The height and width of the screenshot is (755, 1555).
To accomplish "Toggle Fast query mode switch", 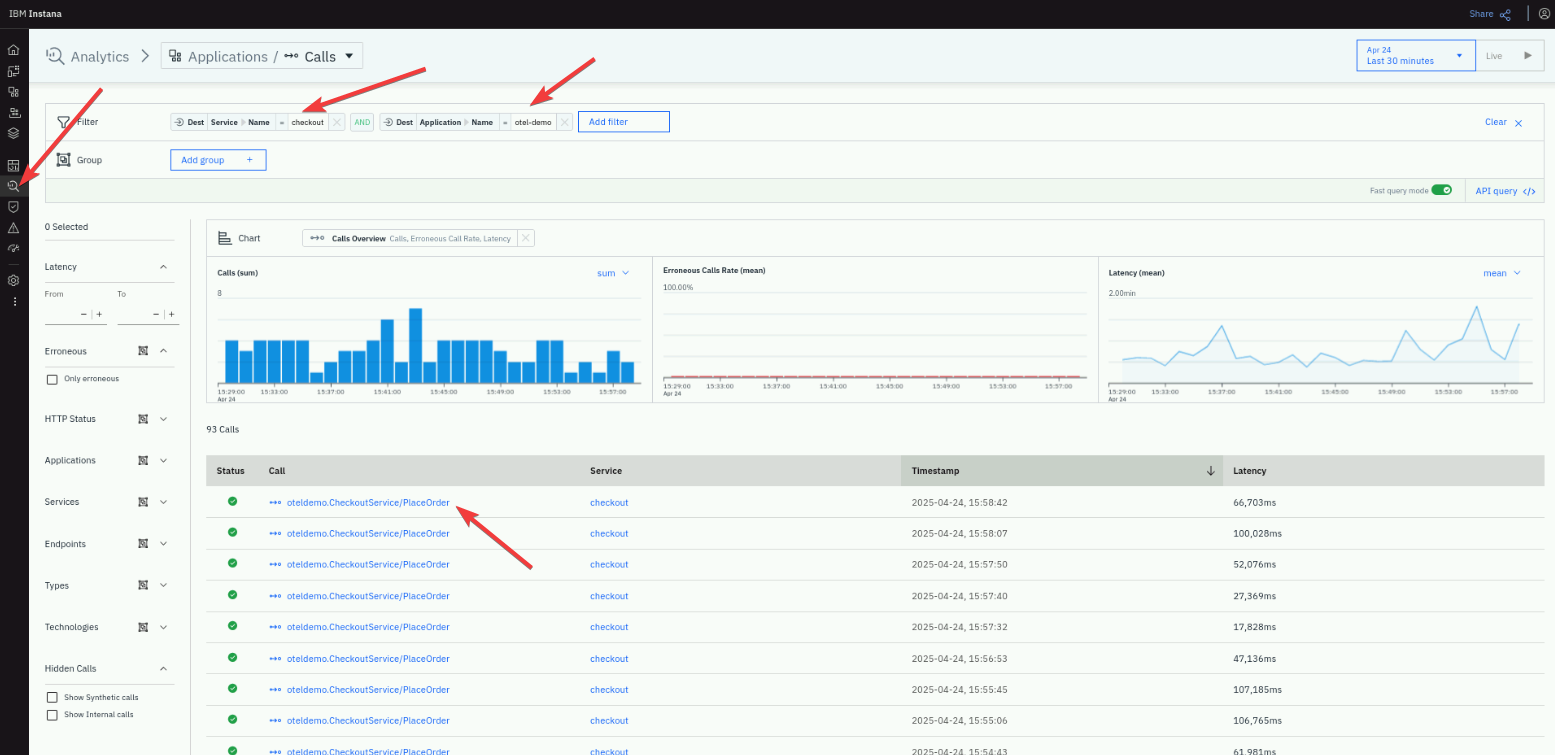I will click(1441, 190).
